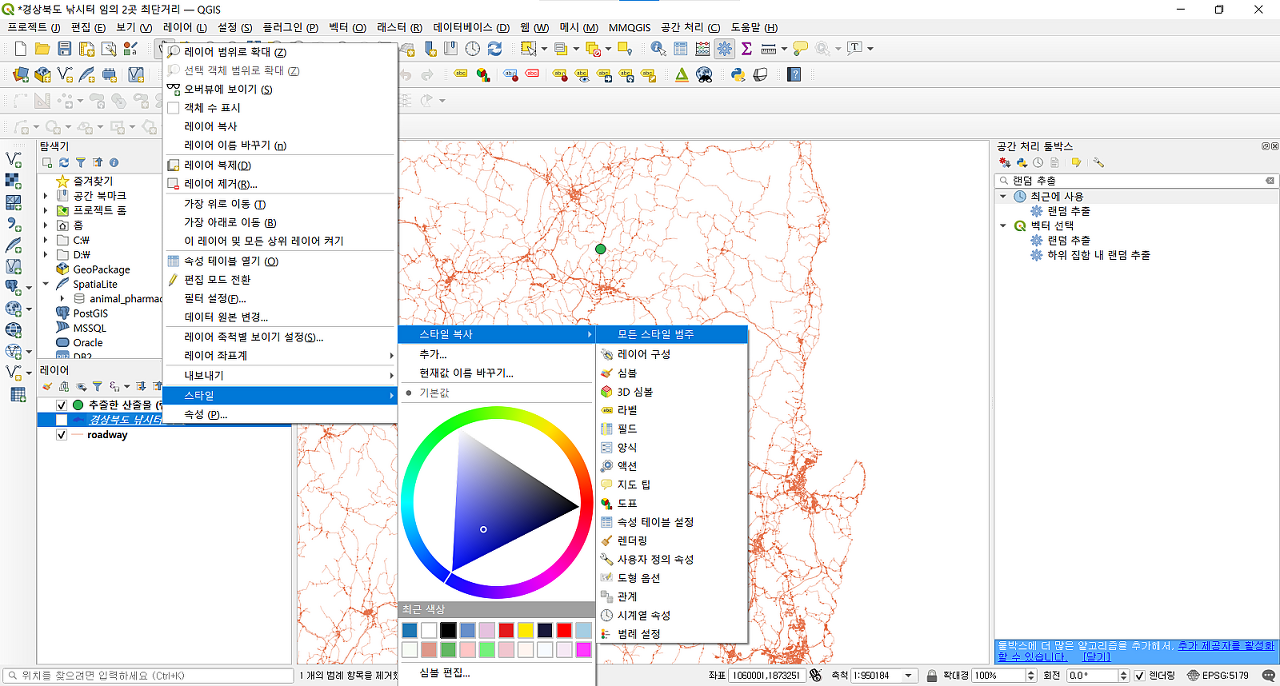Click the Add WMS Layer sidebar globe icon
This screenshot has height=686, width=1280.
pos(14,329)
